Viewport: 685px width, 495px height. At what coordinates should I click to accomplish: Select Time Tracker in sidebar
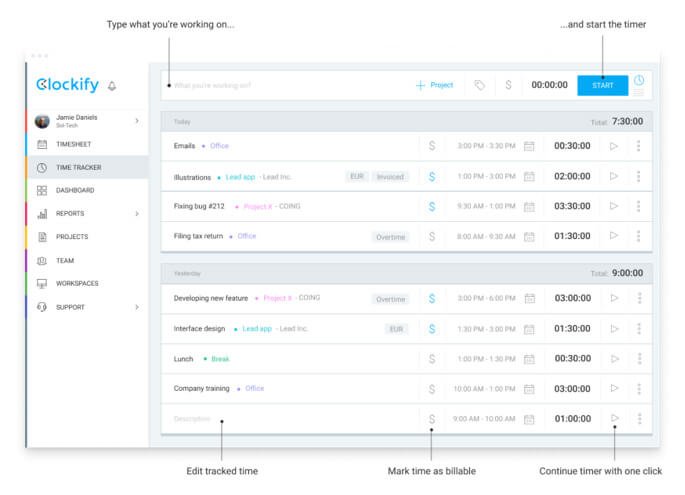pyautogui.click(x=87, y=167)
